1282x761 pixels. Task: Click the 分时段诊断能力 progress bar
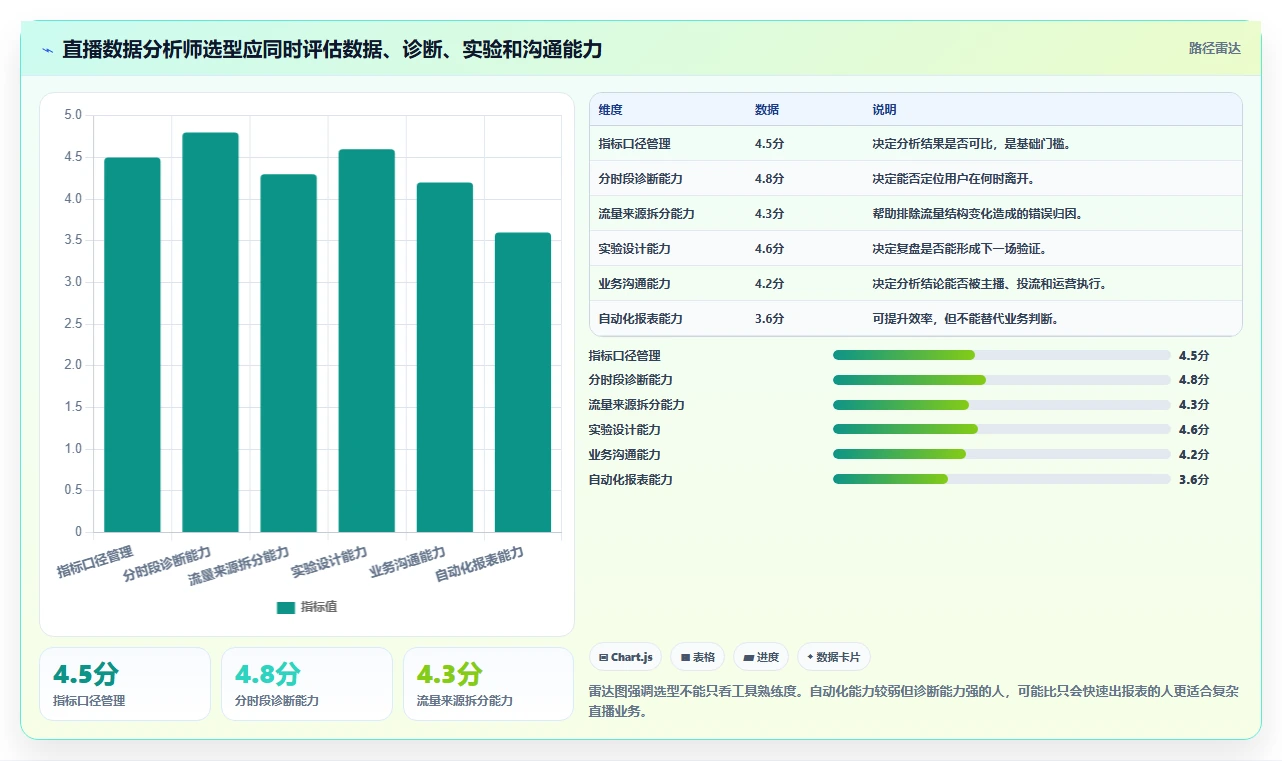(x=1001, y=380)
